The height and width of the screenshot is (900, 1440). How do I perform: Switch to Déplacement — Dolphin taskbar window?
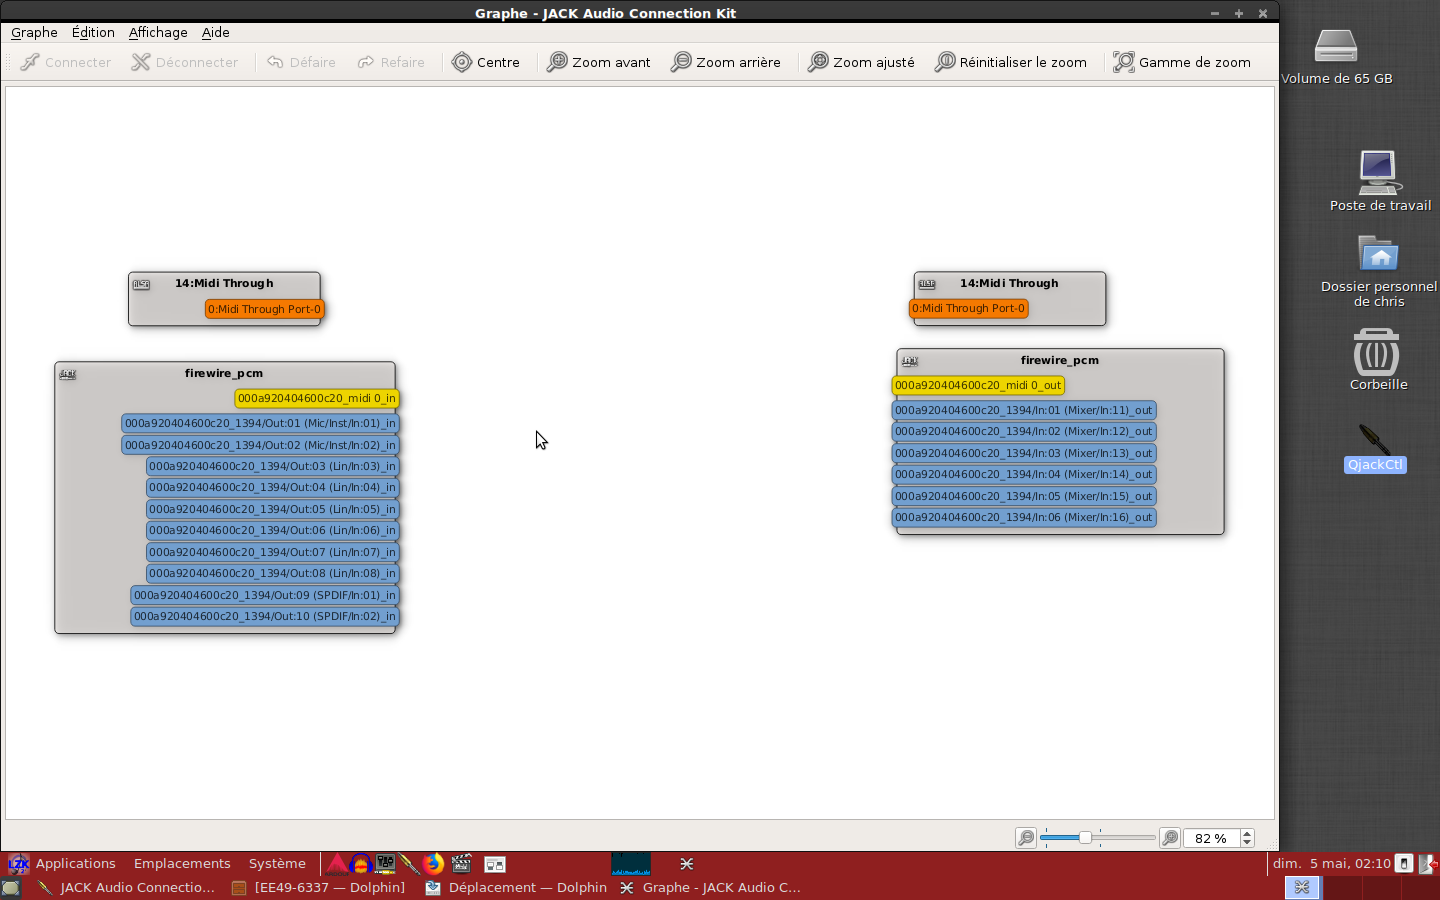click(516, 888)
